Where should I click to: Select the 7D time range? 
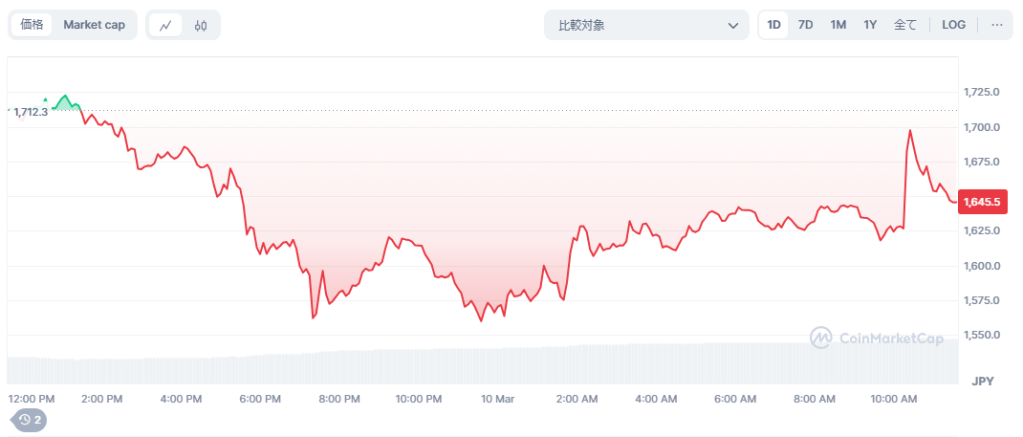(805, 25)
